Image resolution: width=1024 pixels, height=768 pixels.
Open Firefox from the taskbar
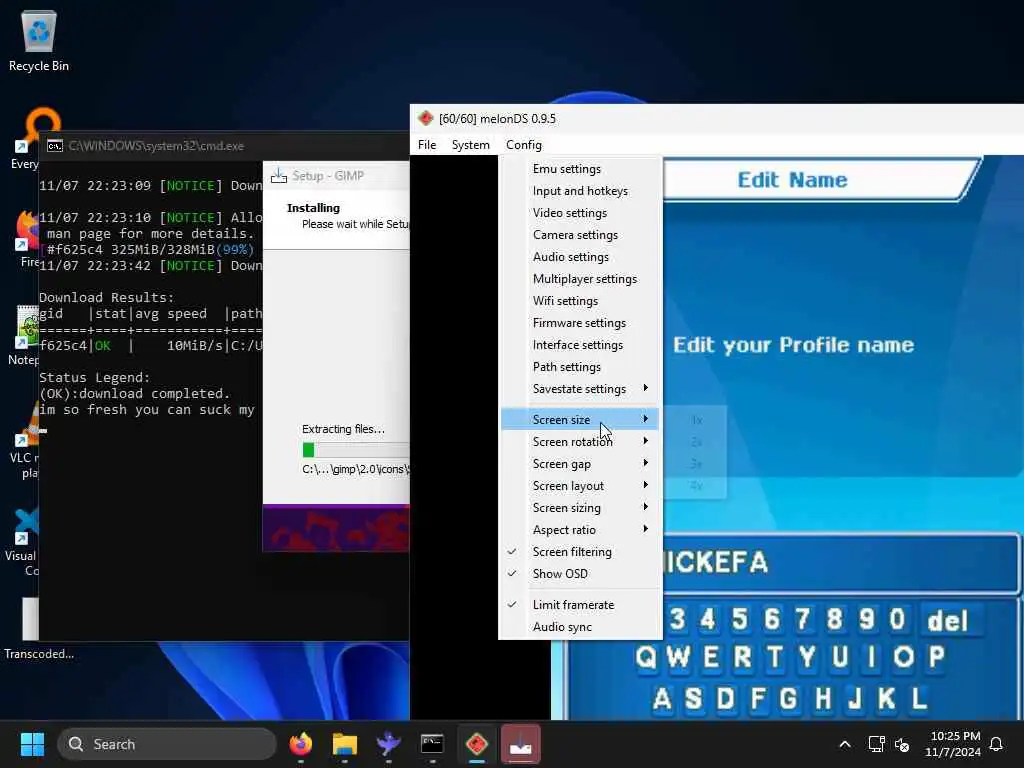pyautogui.click(x=300, y=744)
